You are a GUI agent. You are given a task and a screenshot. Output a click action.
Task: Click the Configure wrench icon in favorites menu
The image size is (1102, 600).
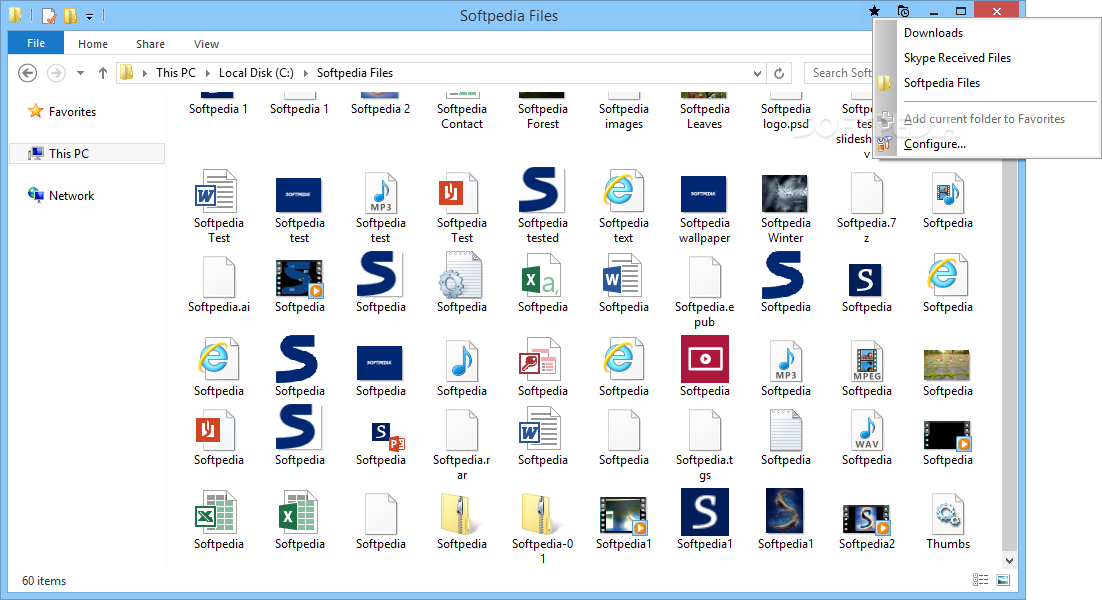pyautogui.click(x=885, y=144)
